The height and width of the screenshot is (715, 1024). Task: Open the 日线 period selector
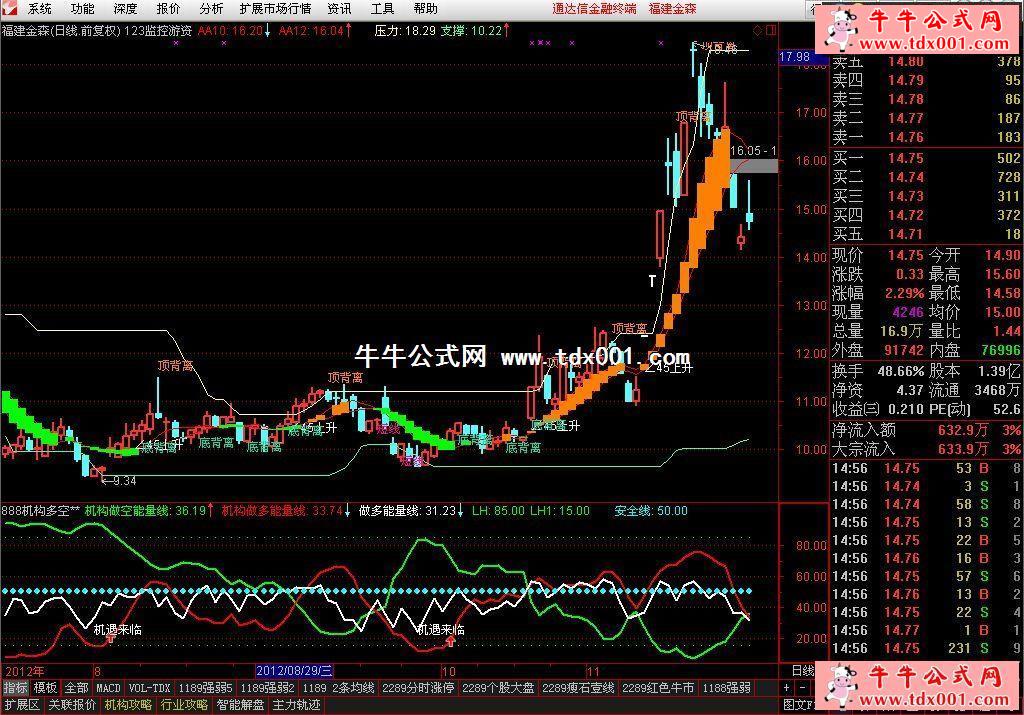[802, 670]
